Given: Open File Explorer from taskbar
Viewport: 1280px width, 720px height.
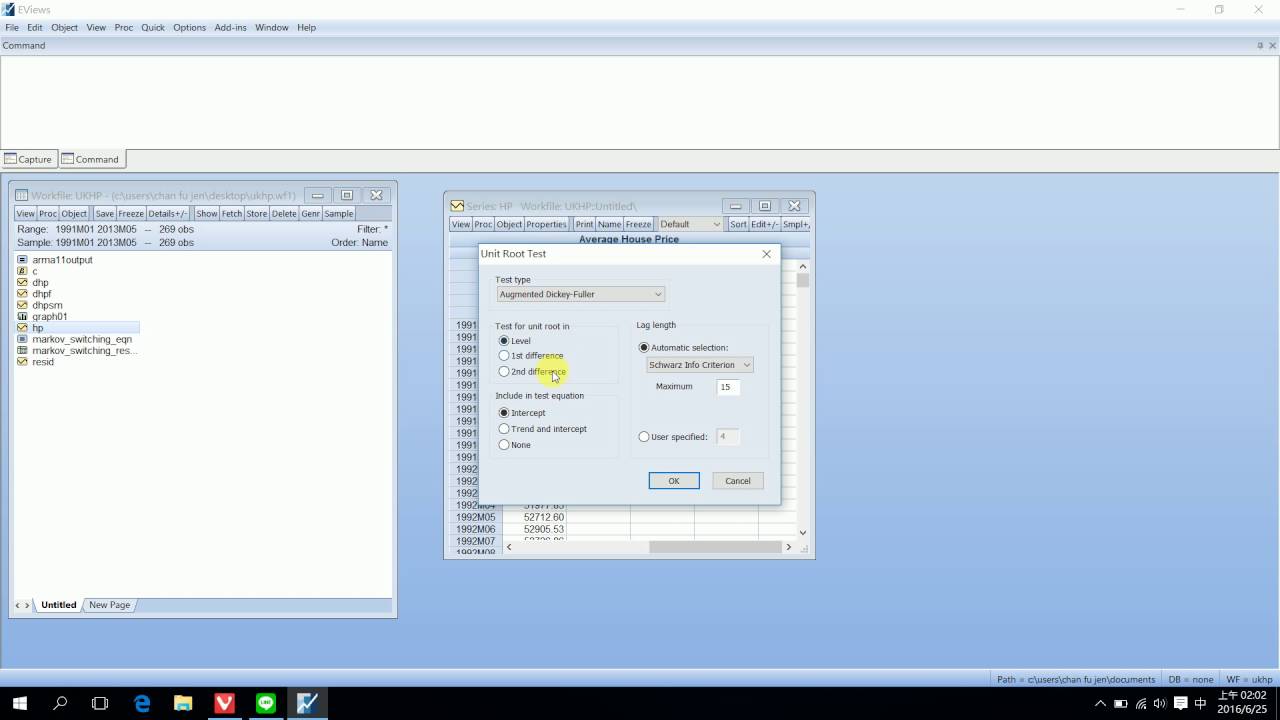Looking at the screenshot, I should (x=183, y=703).
